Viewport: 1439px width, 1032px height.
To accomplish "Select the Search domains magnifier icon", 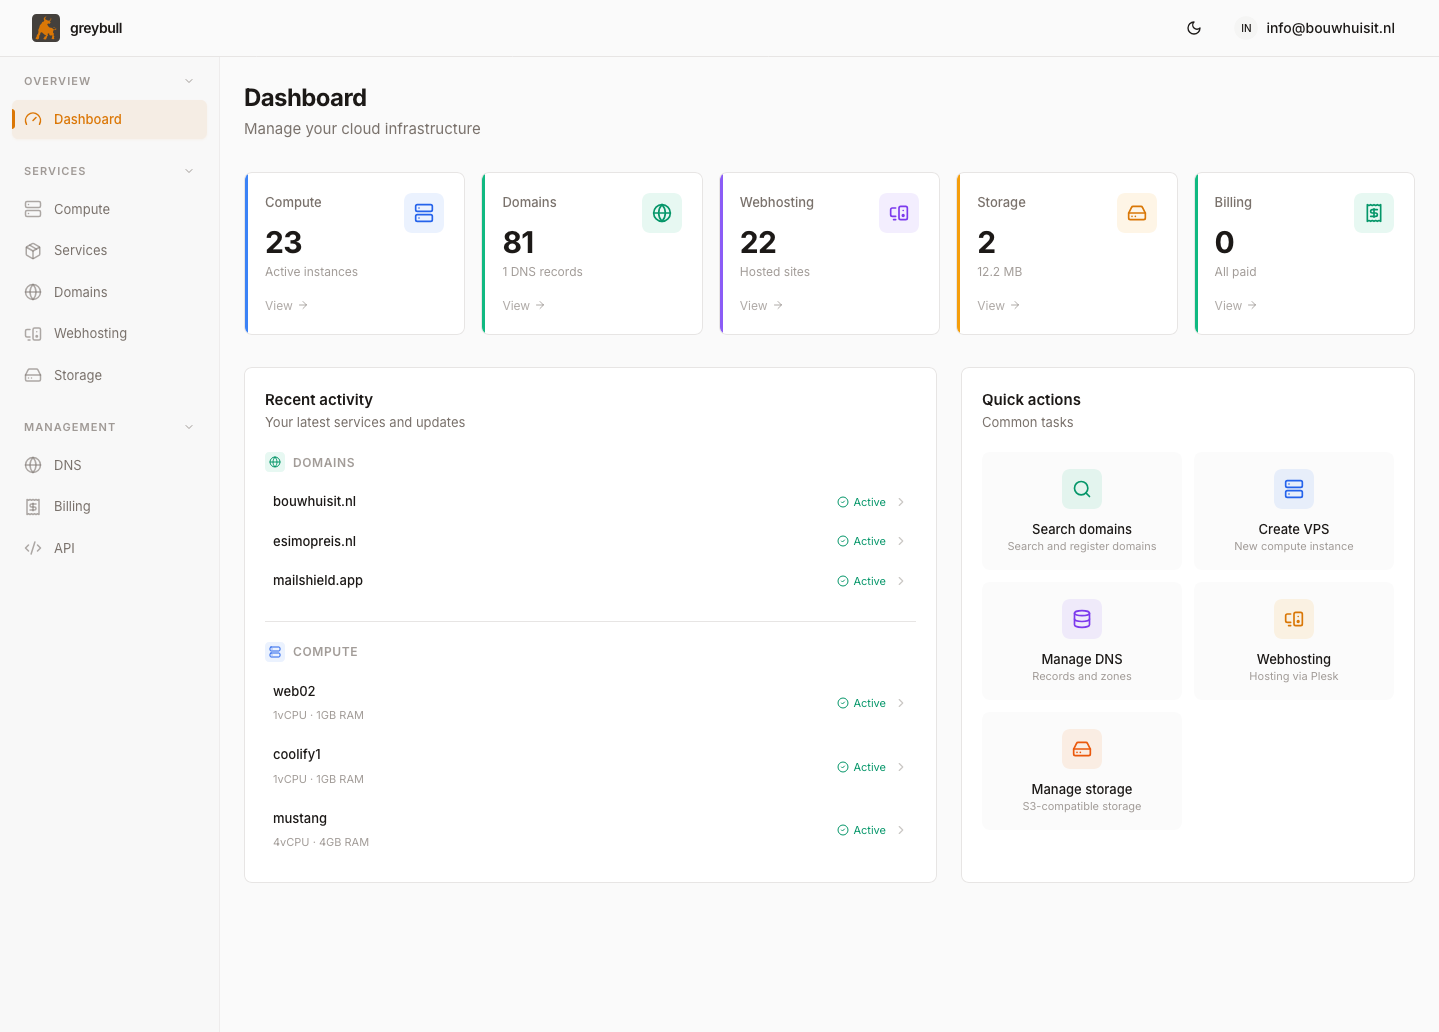I will coord(1081,489).
